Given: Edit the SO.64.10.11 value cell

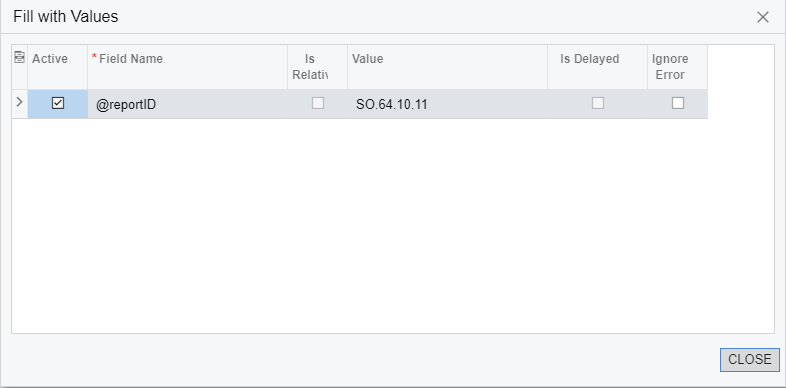Looking at the screenshot, I should point(447,104).
